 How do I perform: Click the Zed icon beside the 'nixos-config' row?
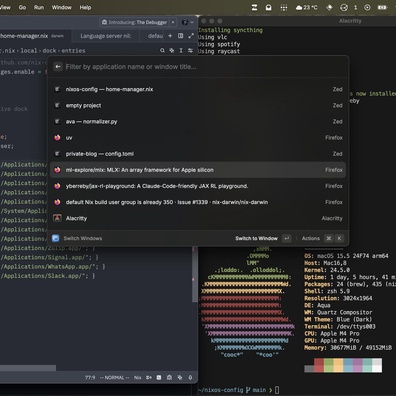click(57, 89)
